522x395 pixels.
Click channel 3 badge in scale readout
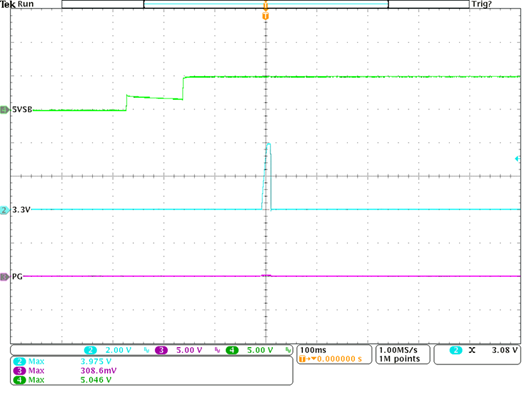click(x=161, y=350)
